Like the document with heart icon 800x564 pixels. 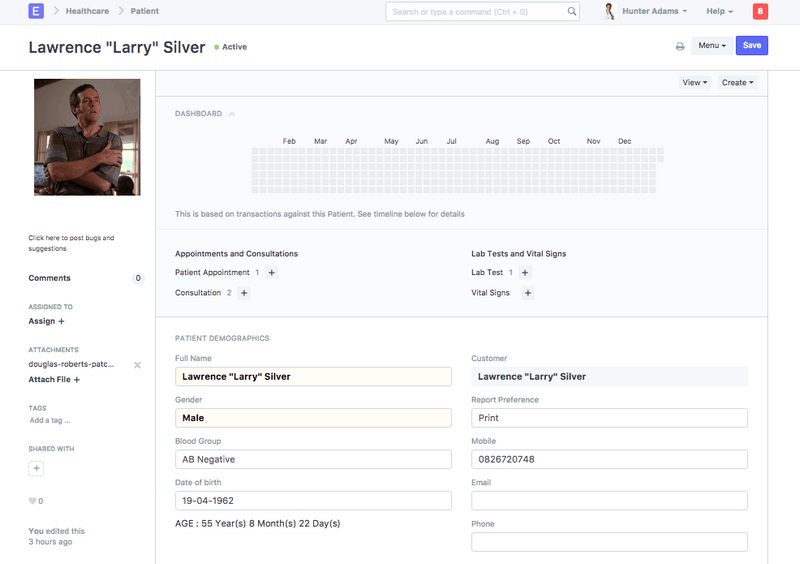click(x=32, y=501)
